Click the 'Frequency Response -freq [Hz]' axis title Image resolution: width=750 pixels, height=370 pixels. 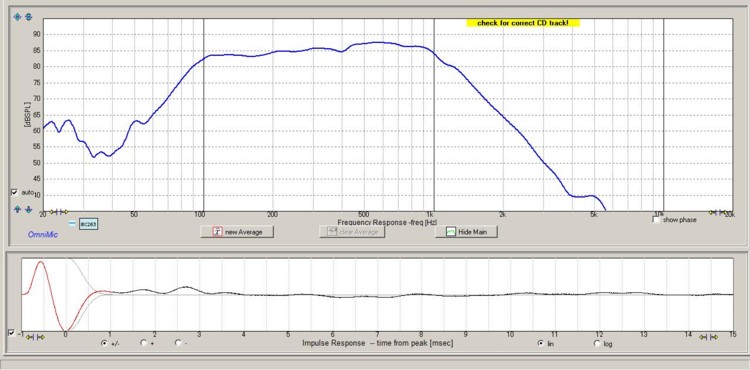click(387, 222)
